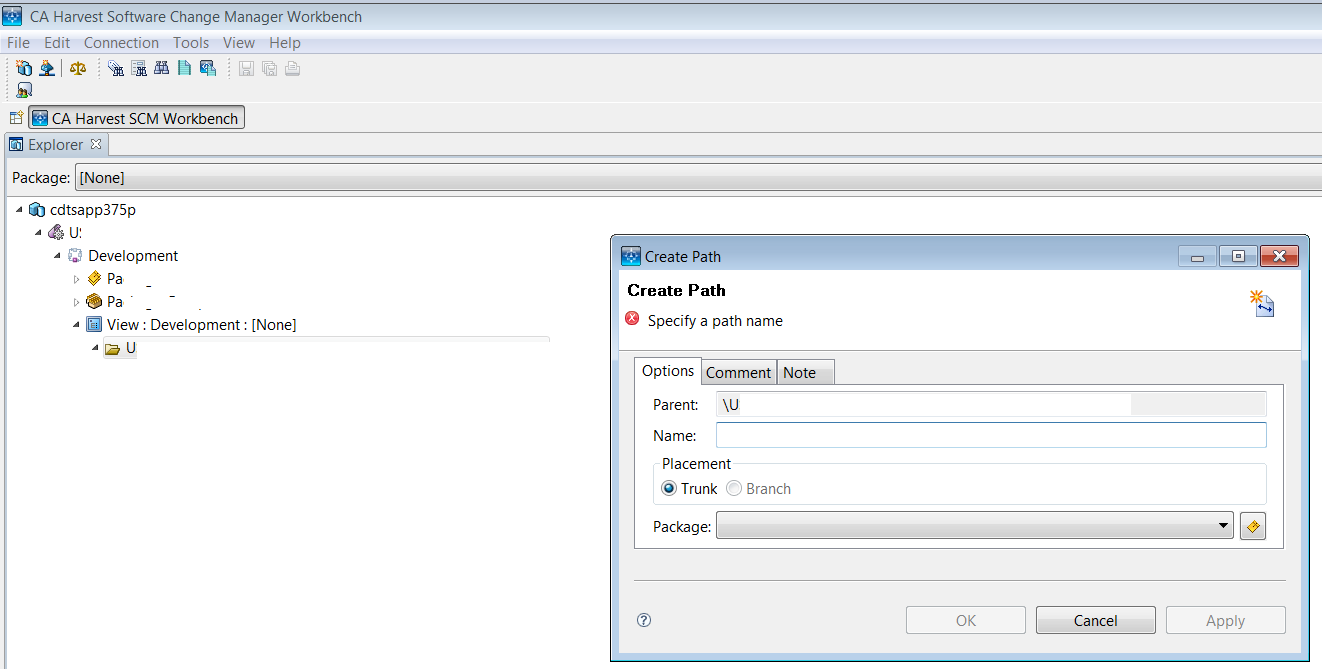Click the yellow package icon beside Package dropdown

1253,525
